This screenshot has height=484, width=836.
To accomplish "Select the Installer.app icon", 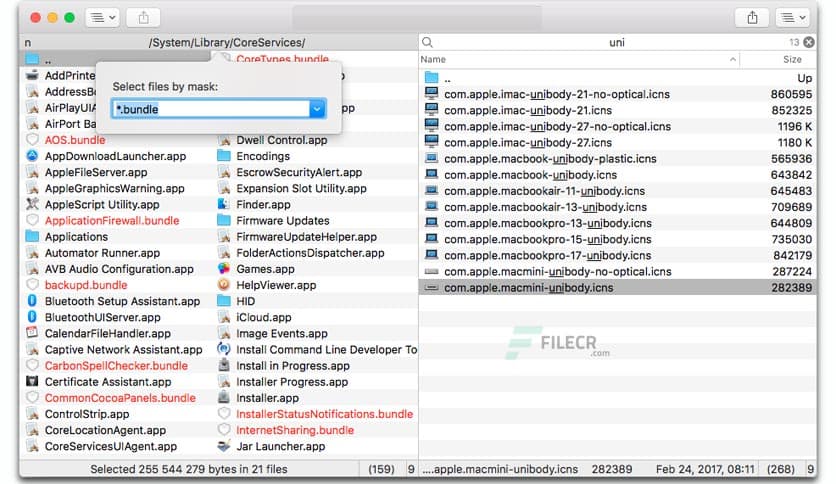I will pos(224,398).
